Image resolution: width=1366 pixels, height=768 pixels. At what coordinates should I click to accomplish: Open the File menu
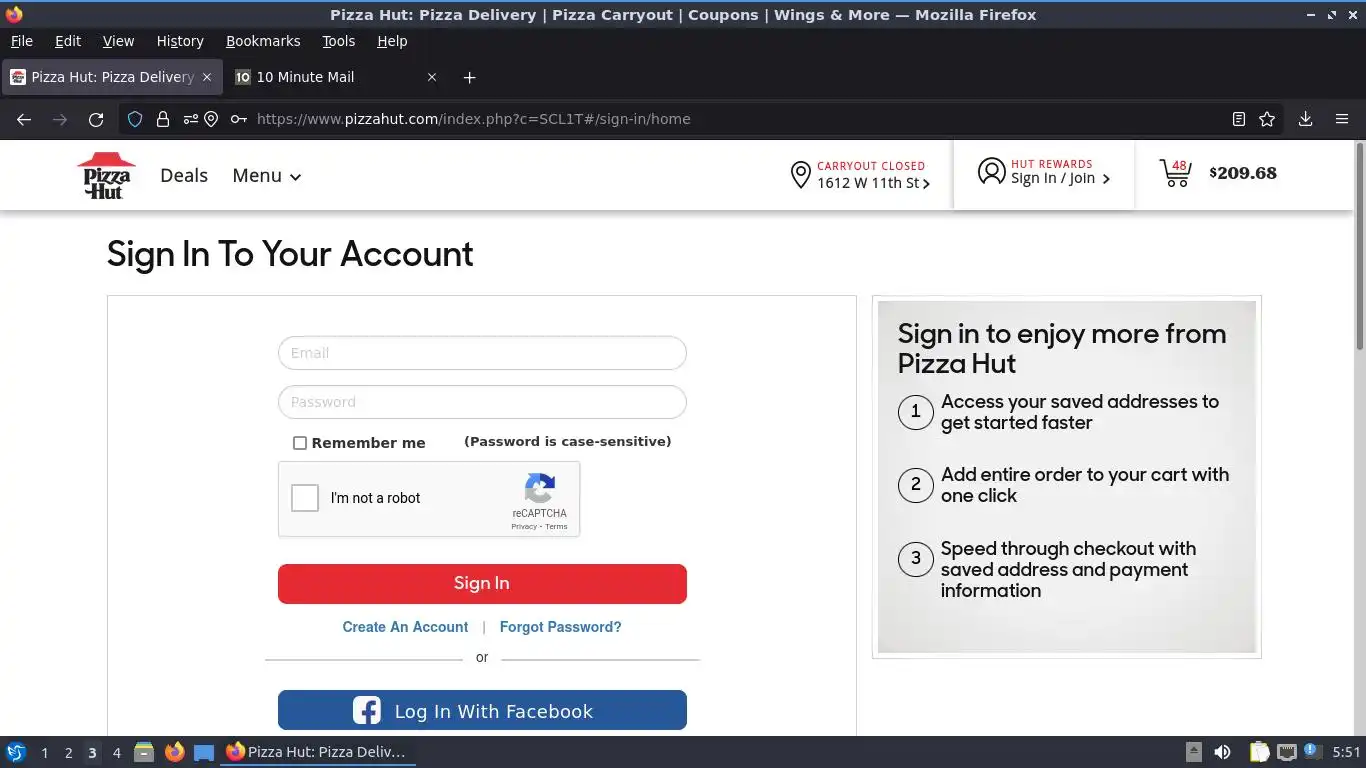pos(21,41)
